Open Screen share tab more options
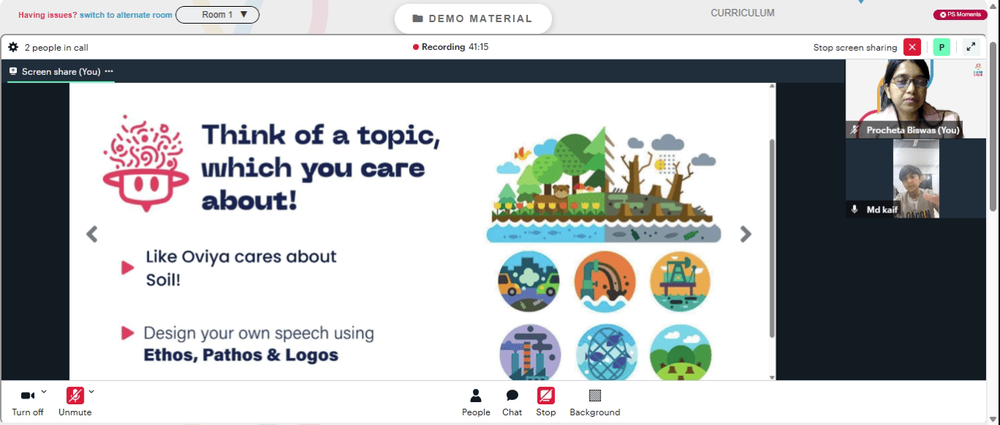The height and width of the screenshot is (425, 1000). point(109,71)
